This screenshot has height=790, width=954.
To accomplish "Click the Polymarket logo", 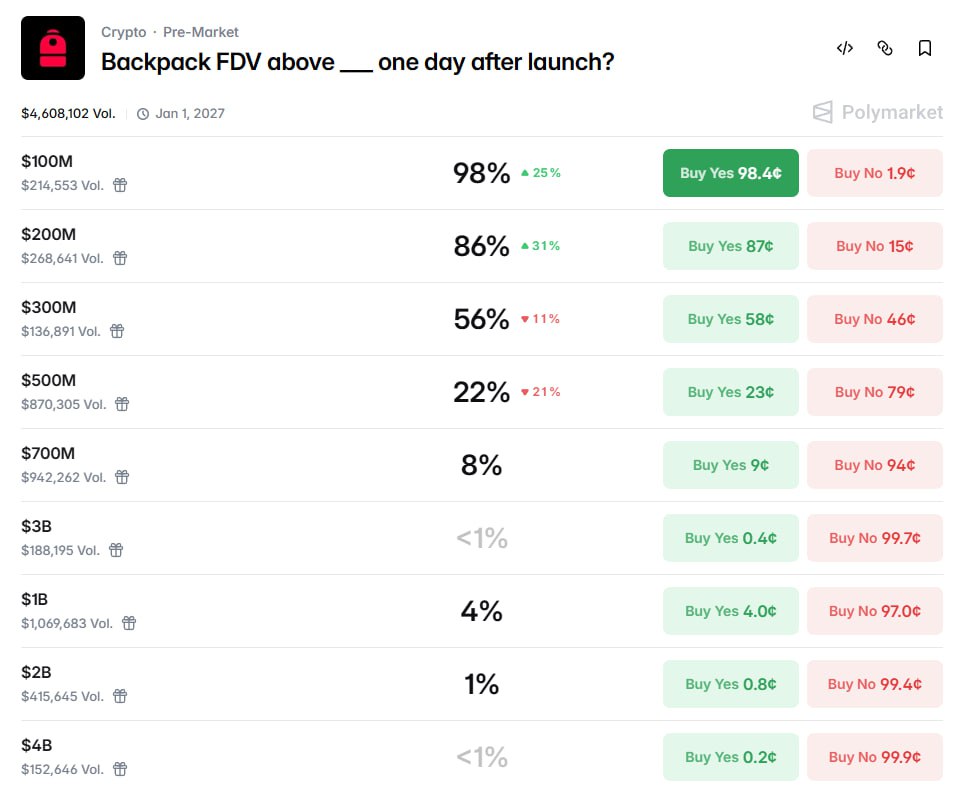I will [x=877, y=113].
